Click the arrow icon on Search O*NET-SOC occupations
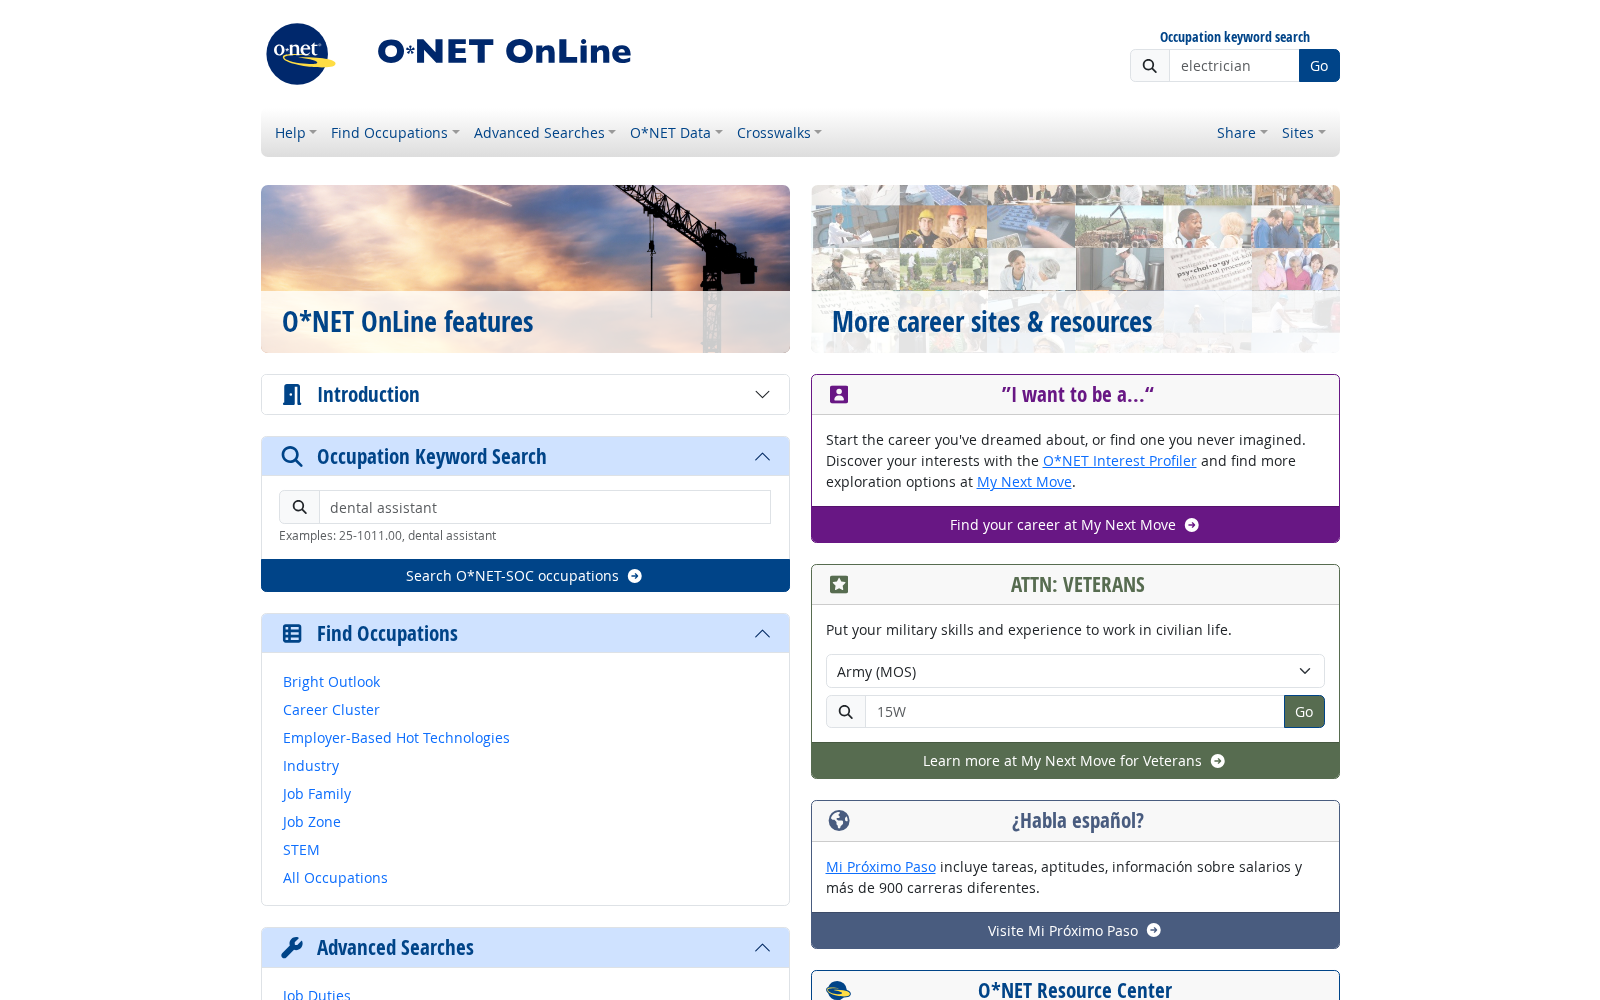 pyautogui.click(x=635, y=576)
